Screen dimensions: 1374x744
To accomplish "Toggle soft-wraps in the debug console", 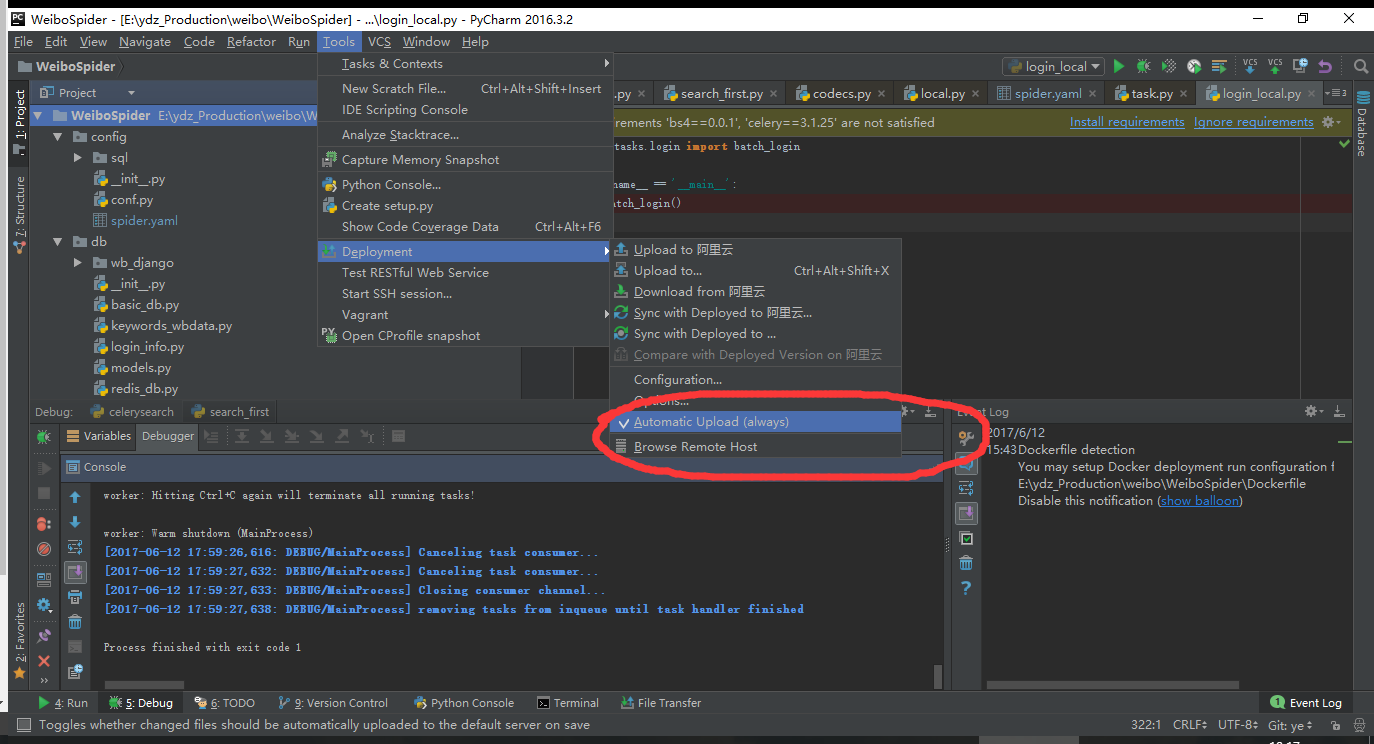I will coord(75,547).
